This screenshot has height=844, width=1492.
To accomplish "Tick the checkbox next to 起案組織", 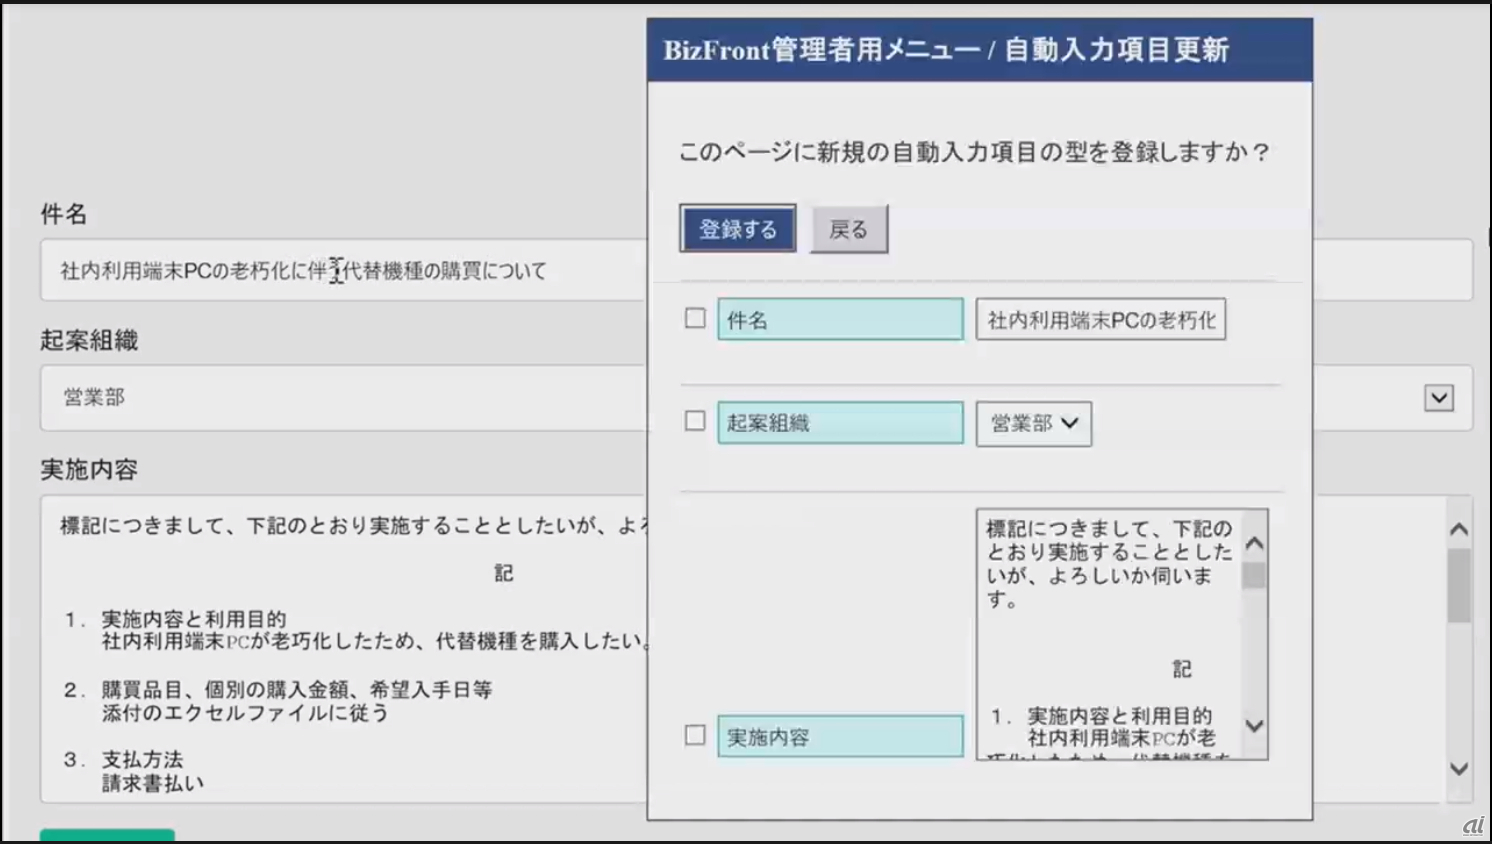I will [x=695, y=421].
